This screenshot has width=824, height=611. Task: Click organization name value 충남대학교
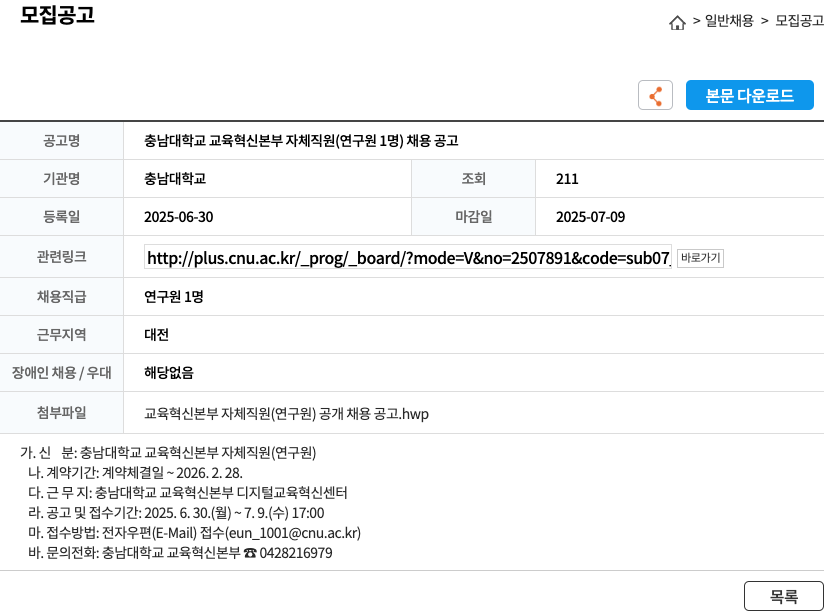click(175, 179)
